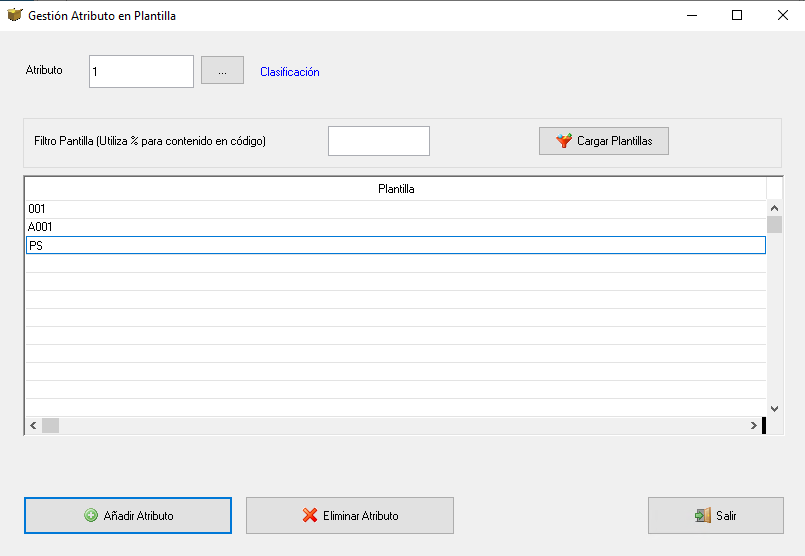The width and height of the screenshot is (805, 556).
Task: Click the vertical scrollbar down arrow
Action: click(774, 409)
